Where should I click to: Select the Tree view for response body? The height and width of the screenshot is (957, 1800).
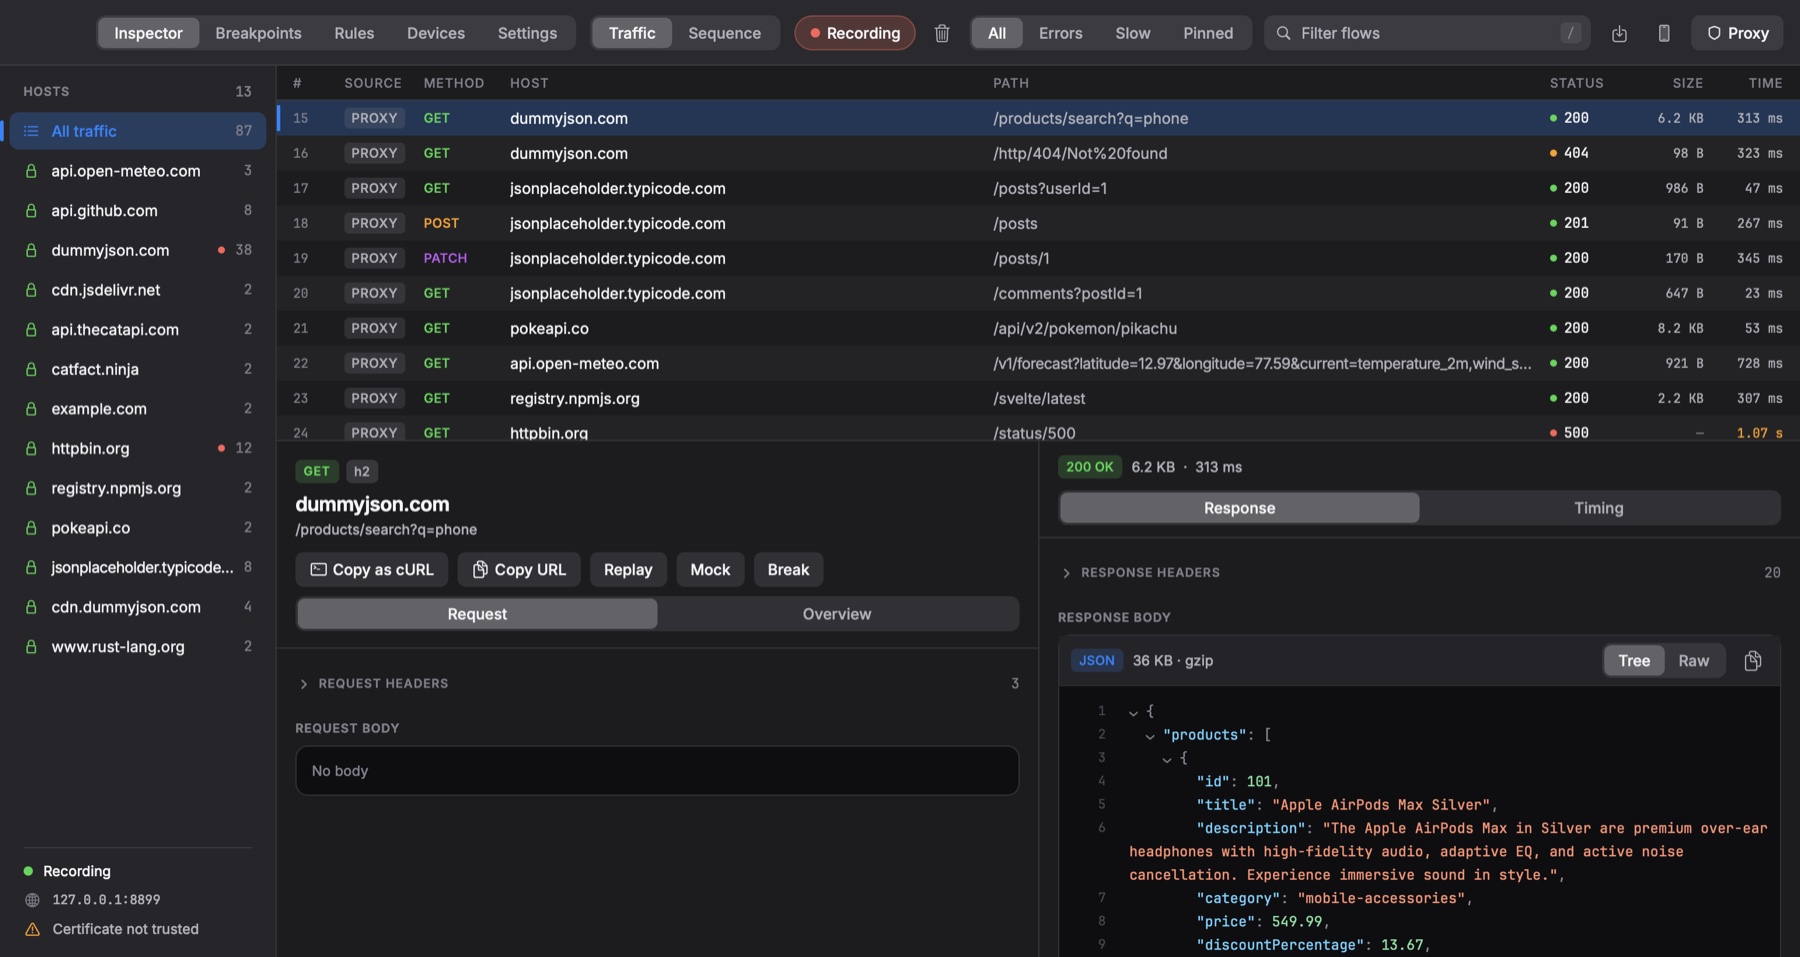point(1634,661)
